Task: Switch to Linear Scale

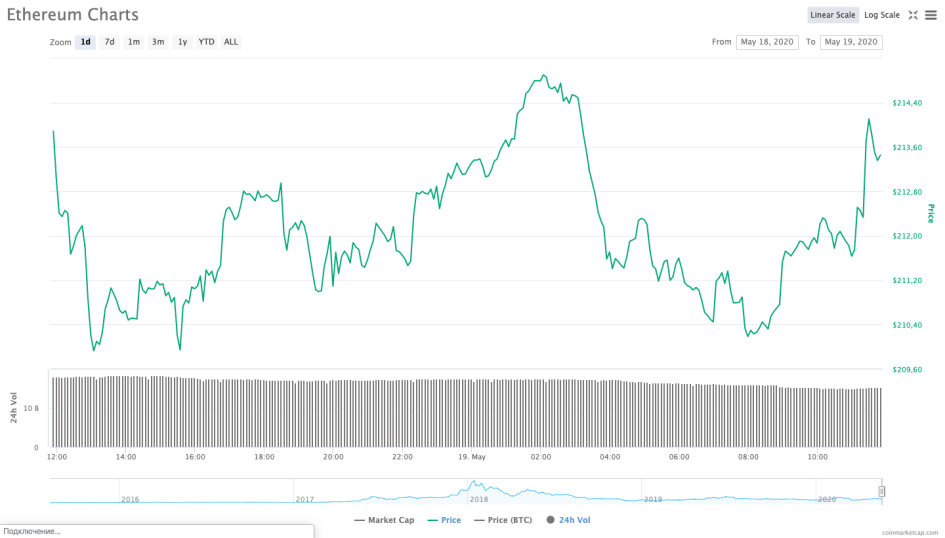Action: [833, 15]
